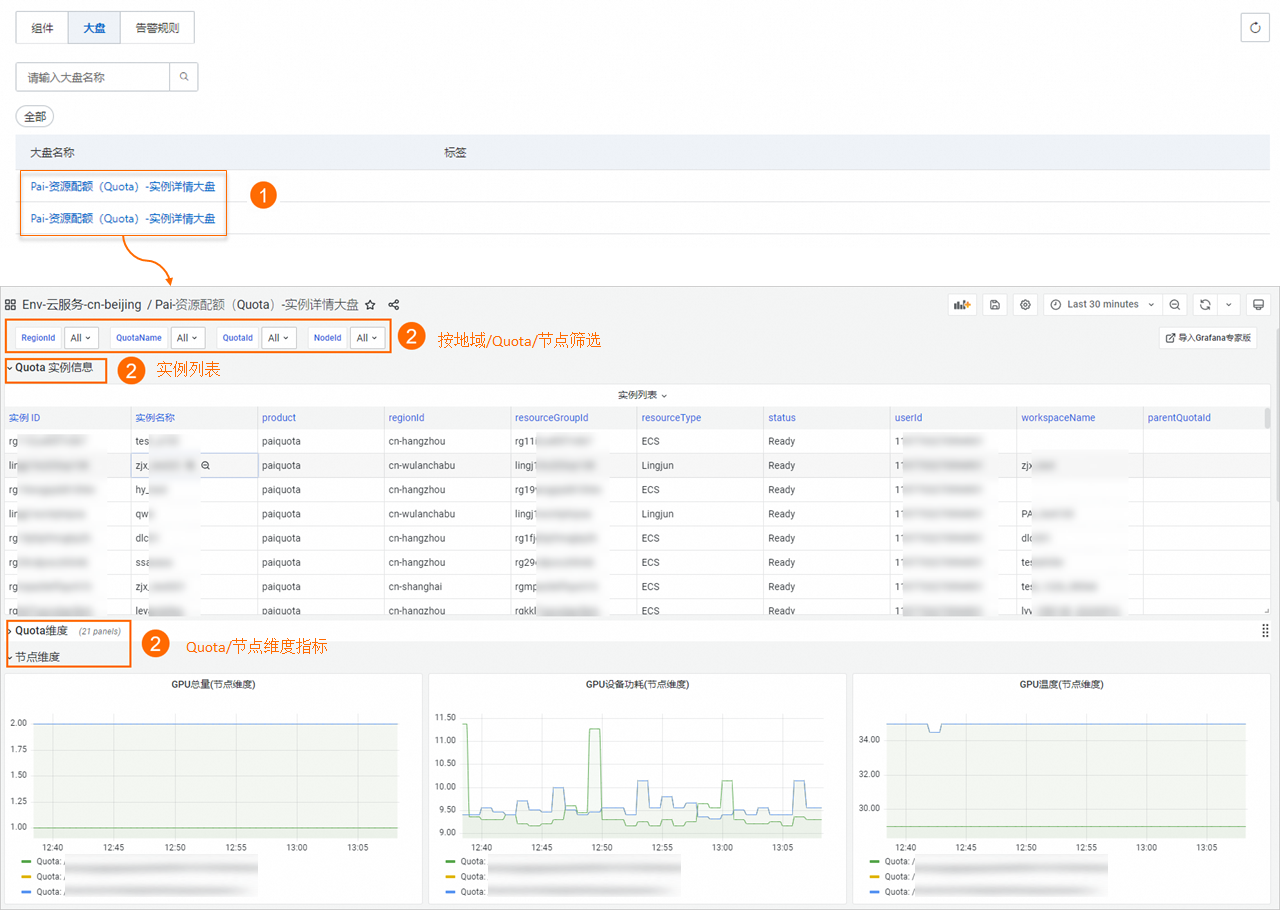The height and width of the screenshot is (910, 1280).
Task: Click the 标签 column header
Action: point(455,153)
